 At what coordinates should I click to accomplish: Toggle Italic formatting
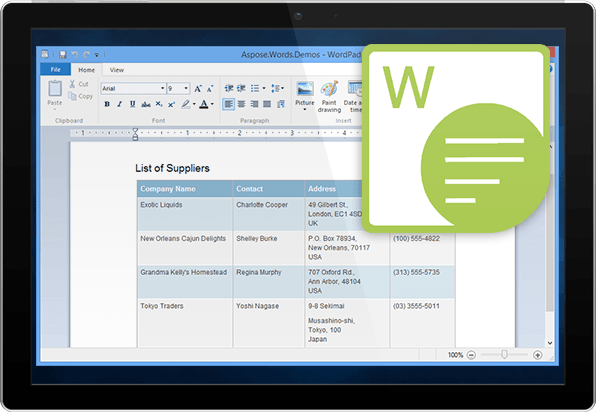(x=120, y=104)
